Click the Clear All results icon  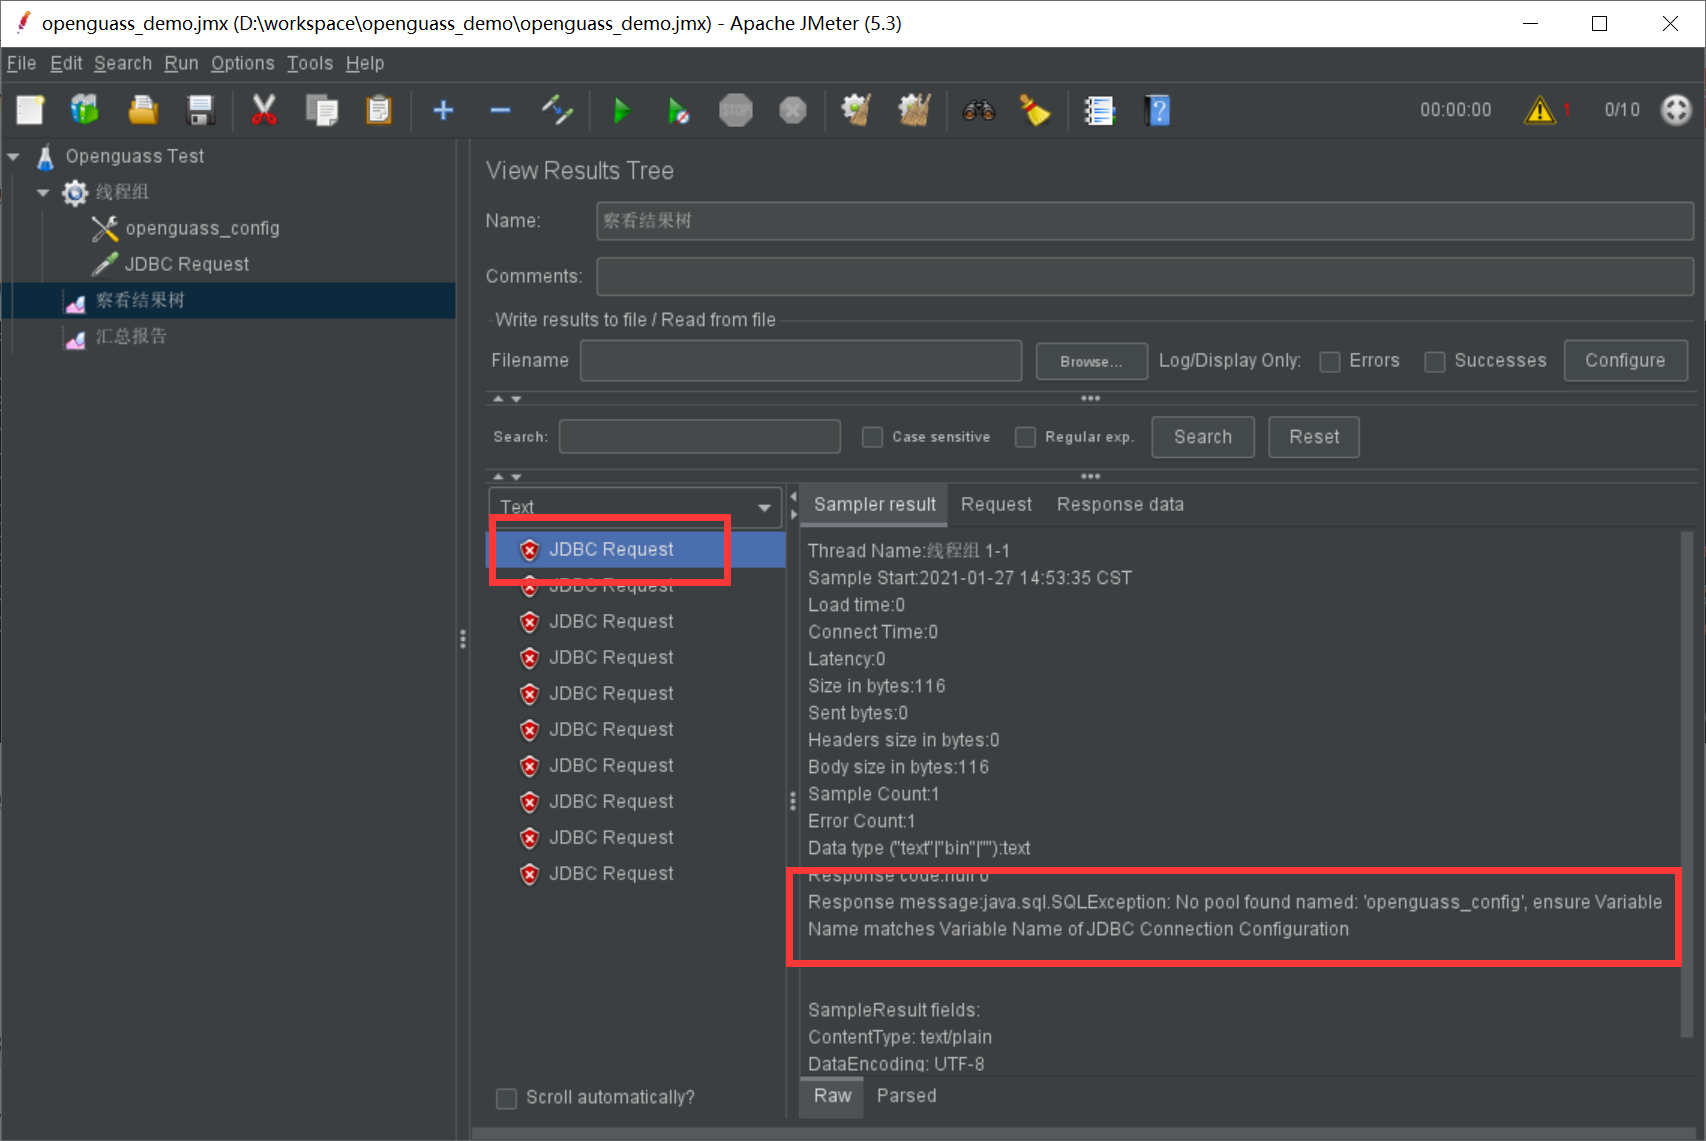914,110
